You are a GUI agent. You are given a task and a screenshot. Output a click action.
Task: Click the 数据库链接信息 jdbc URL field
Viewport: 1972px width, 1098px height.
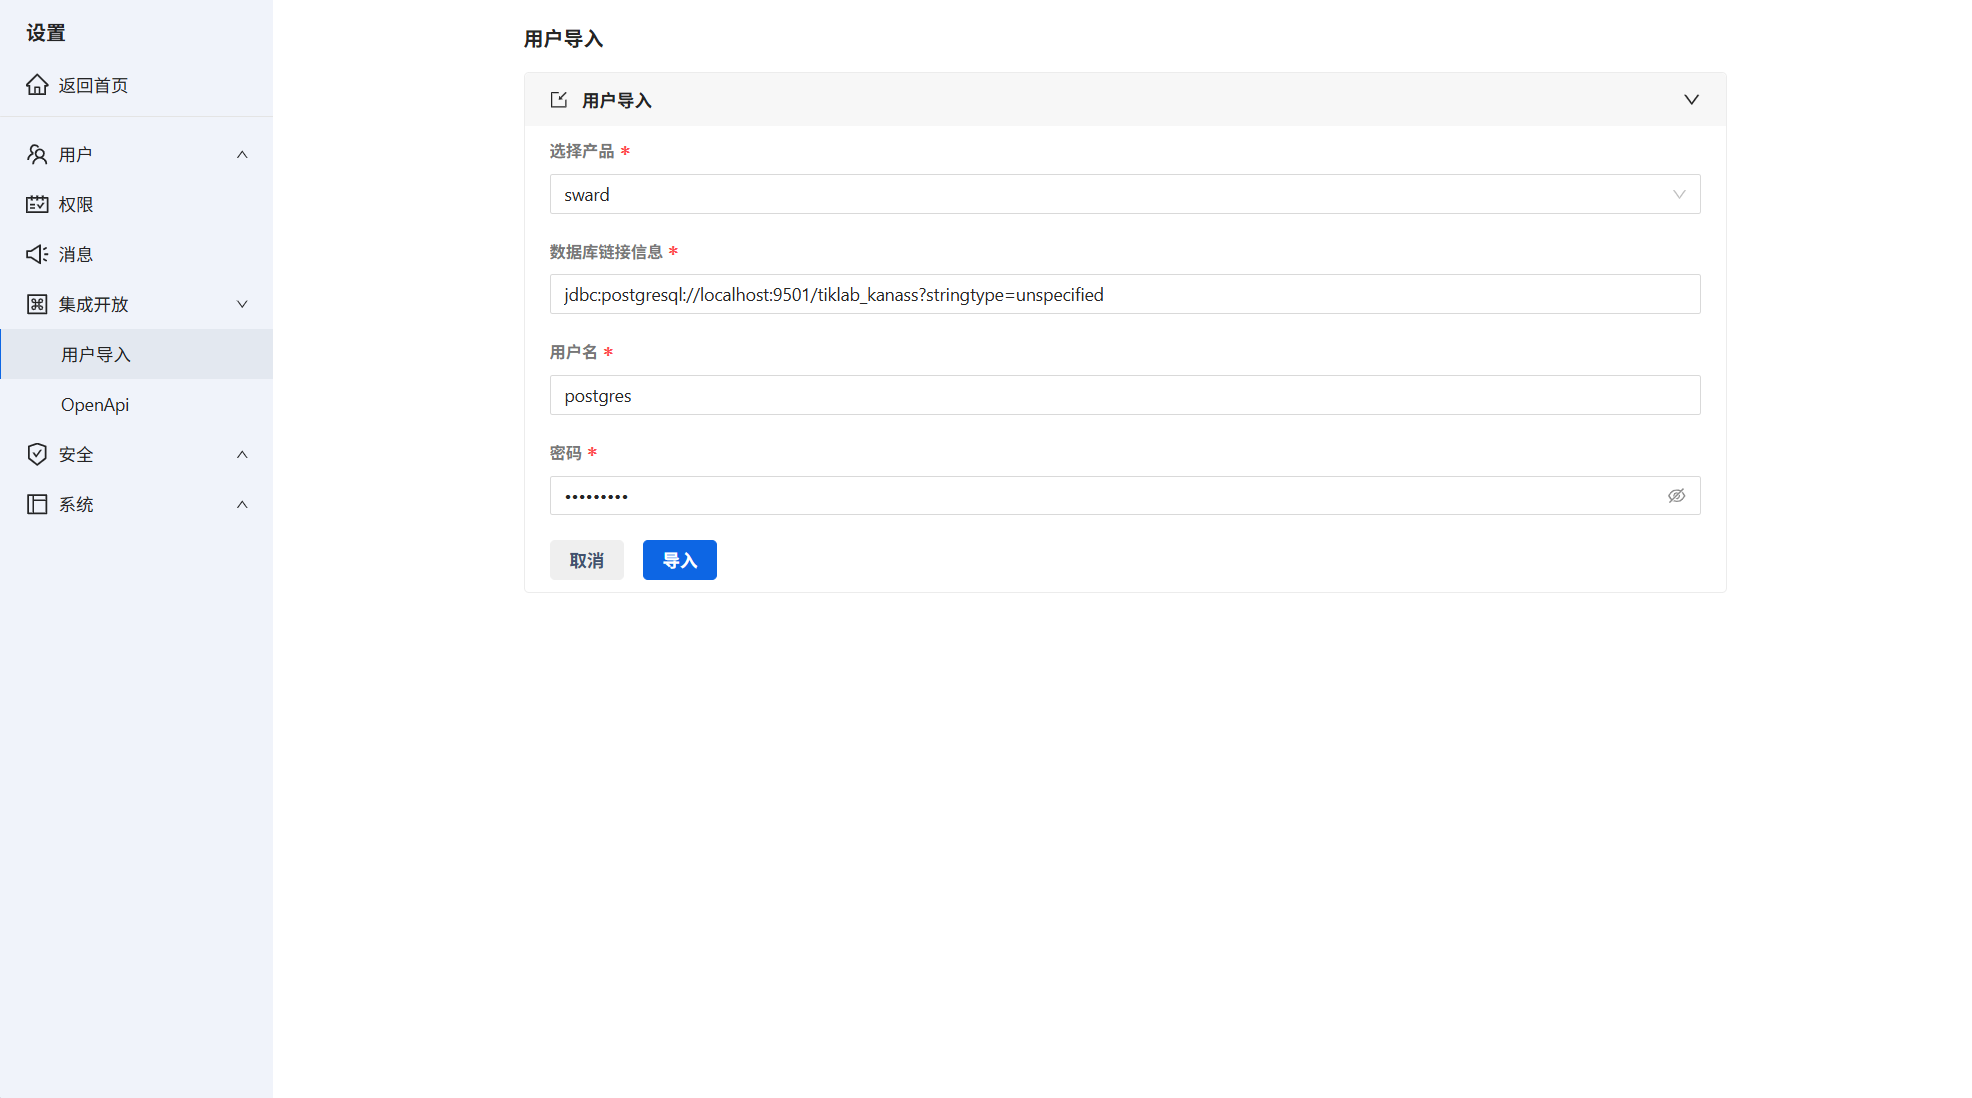[1124, 294]
